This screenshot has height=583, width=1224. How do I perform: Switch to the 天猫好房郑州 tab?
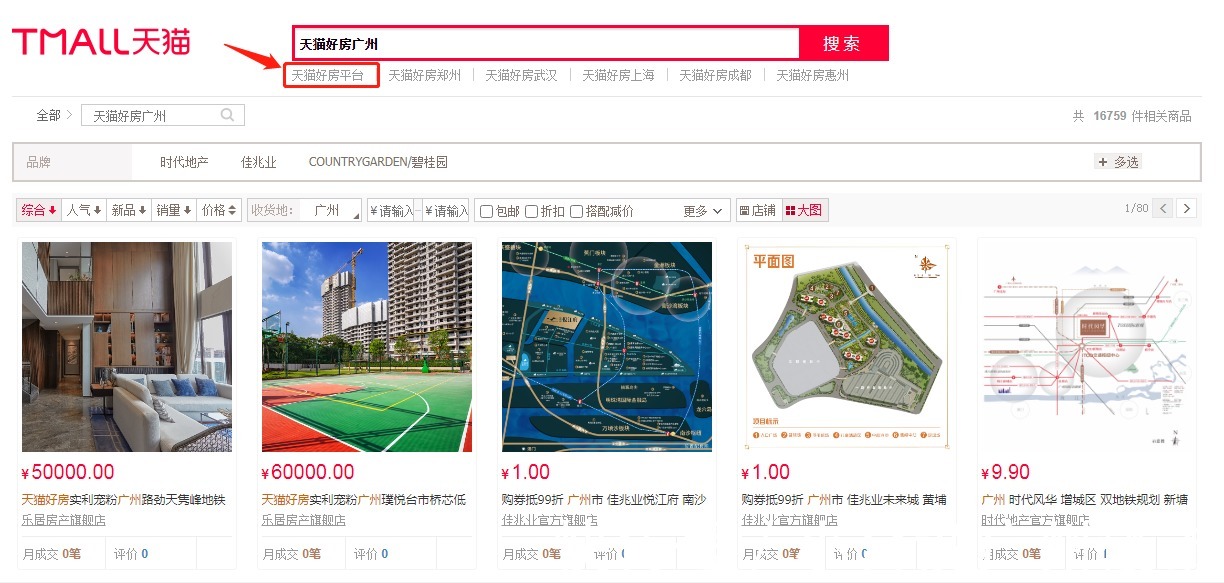(423, 74)
